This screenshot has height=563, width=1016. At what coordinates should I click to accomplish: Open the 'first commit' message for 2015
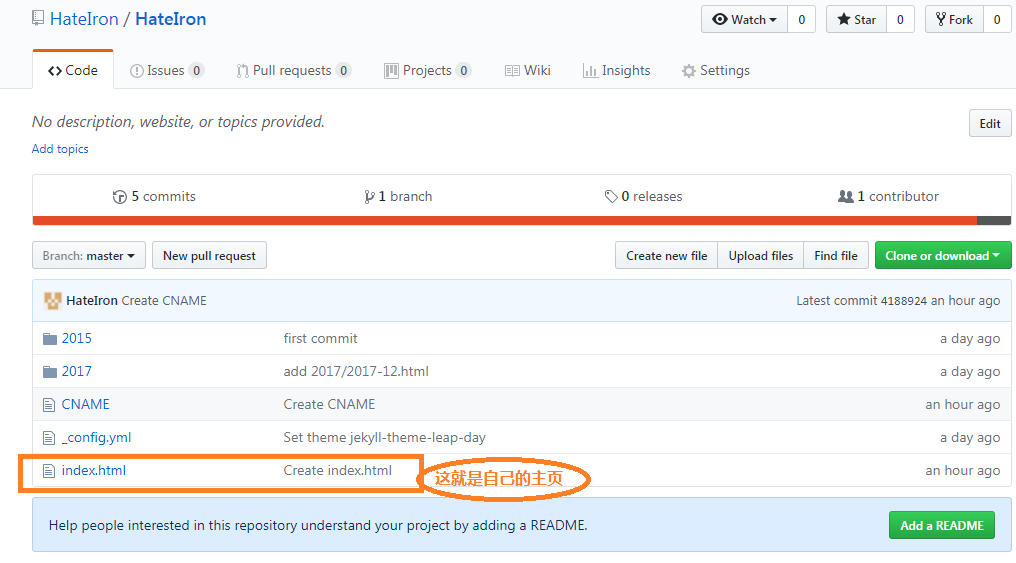[320, 338]
